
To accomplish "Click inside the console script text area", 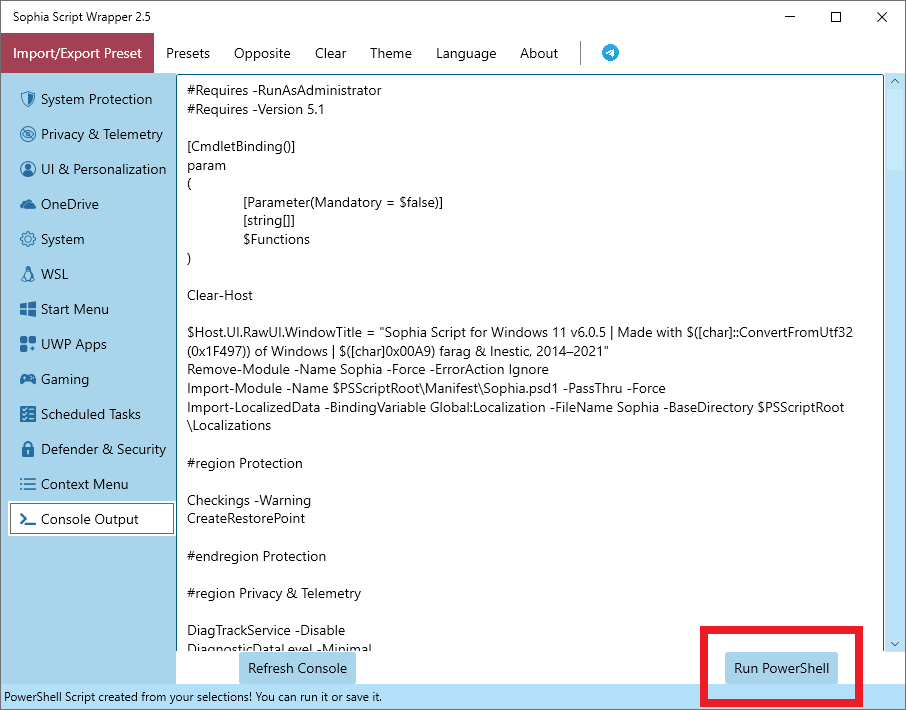I will [530, 362].
